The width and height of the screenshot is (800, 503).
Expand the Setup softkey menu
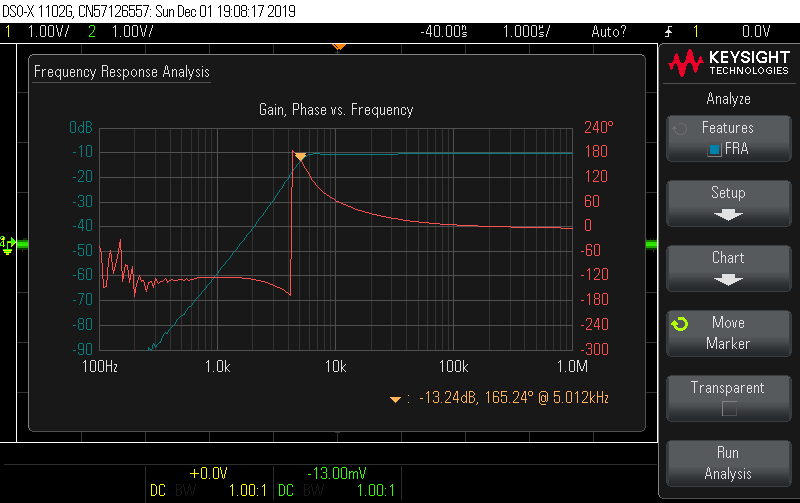[728, 202]
